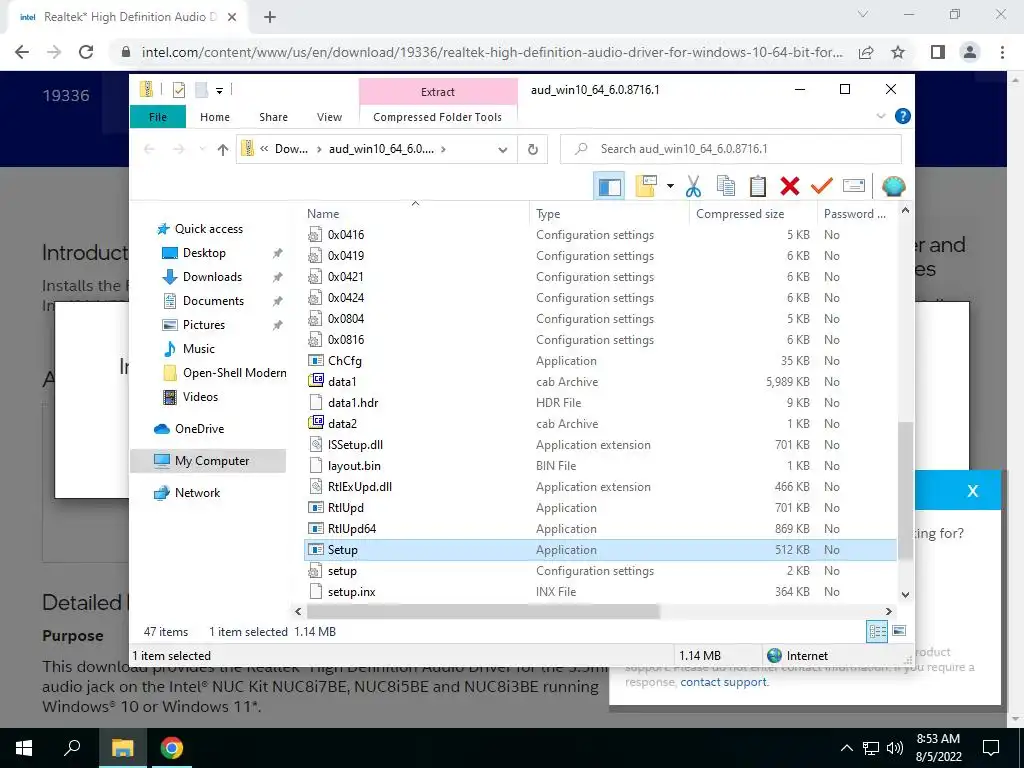This screenshot has width=1024, height=768.
Task: Click the contact support link
Action: [724, 682]
